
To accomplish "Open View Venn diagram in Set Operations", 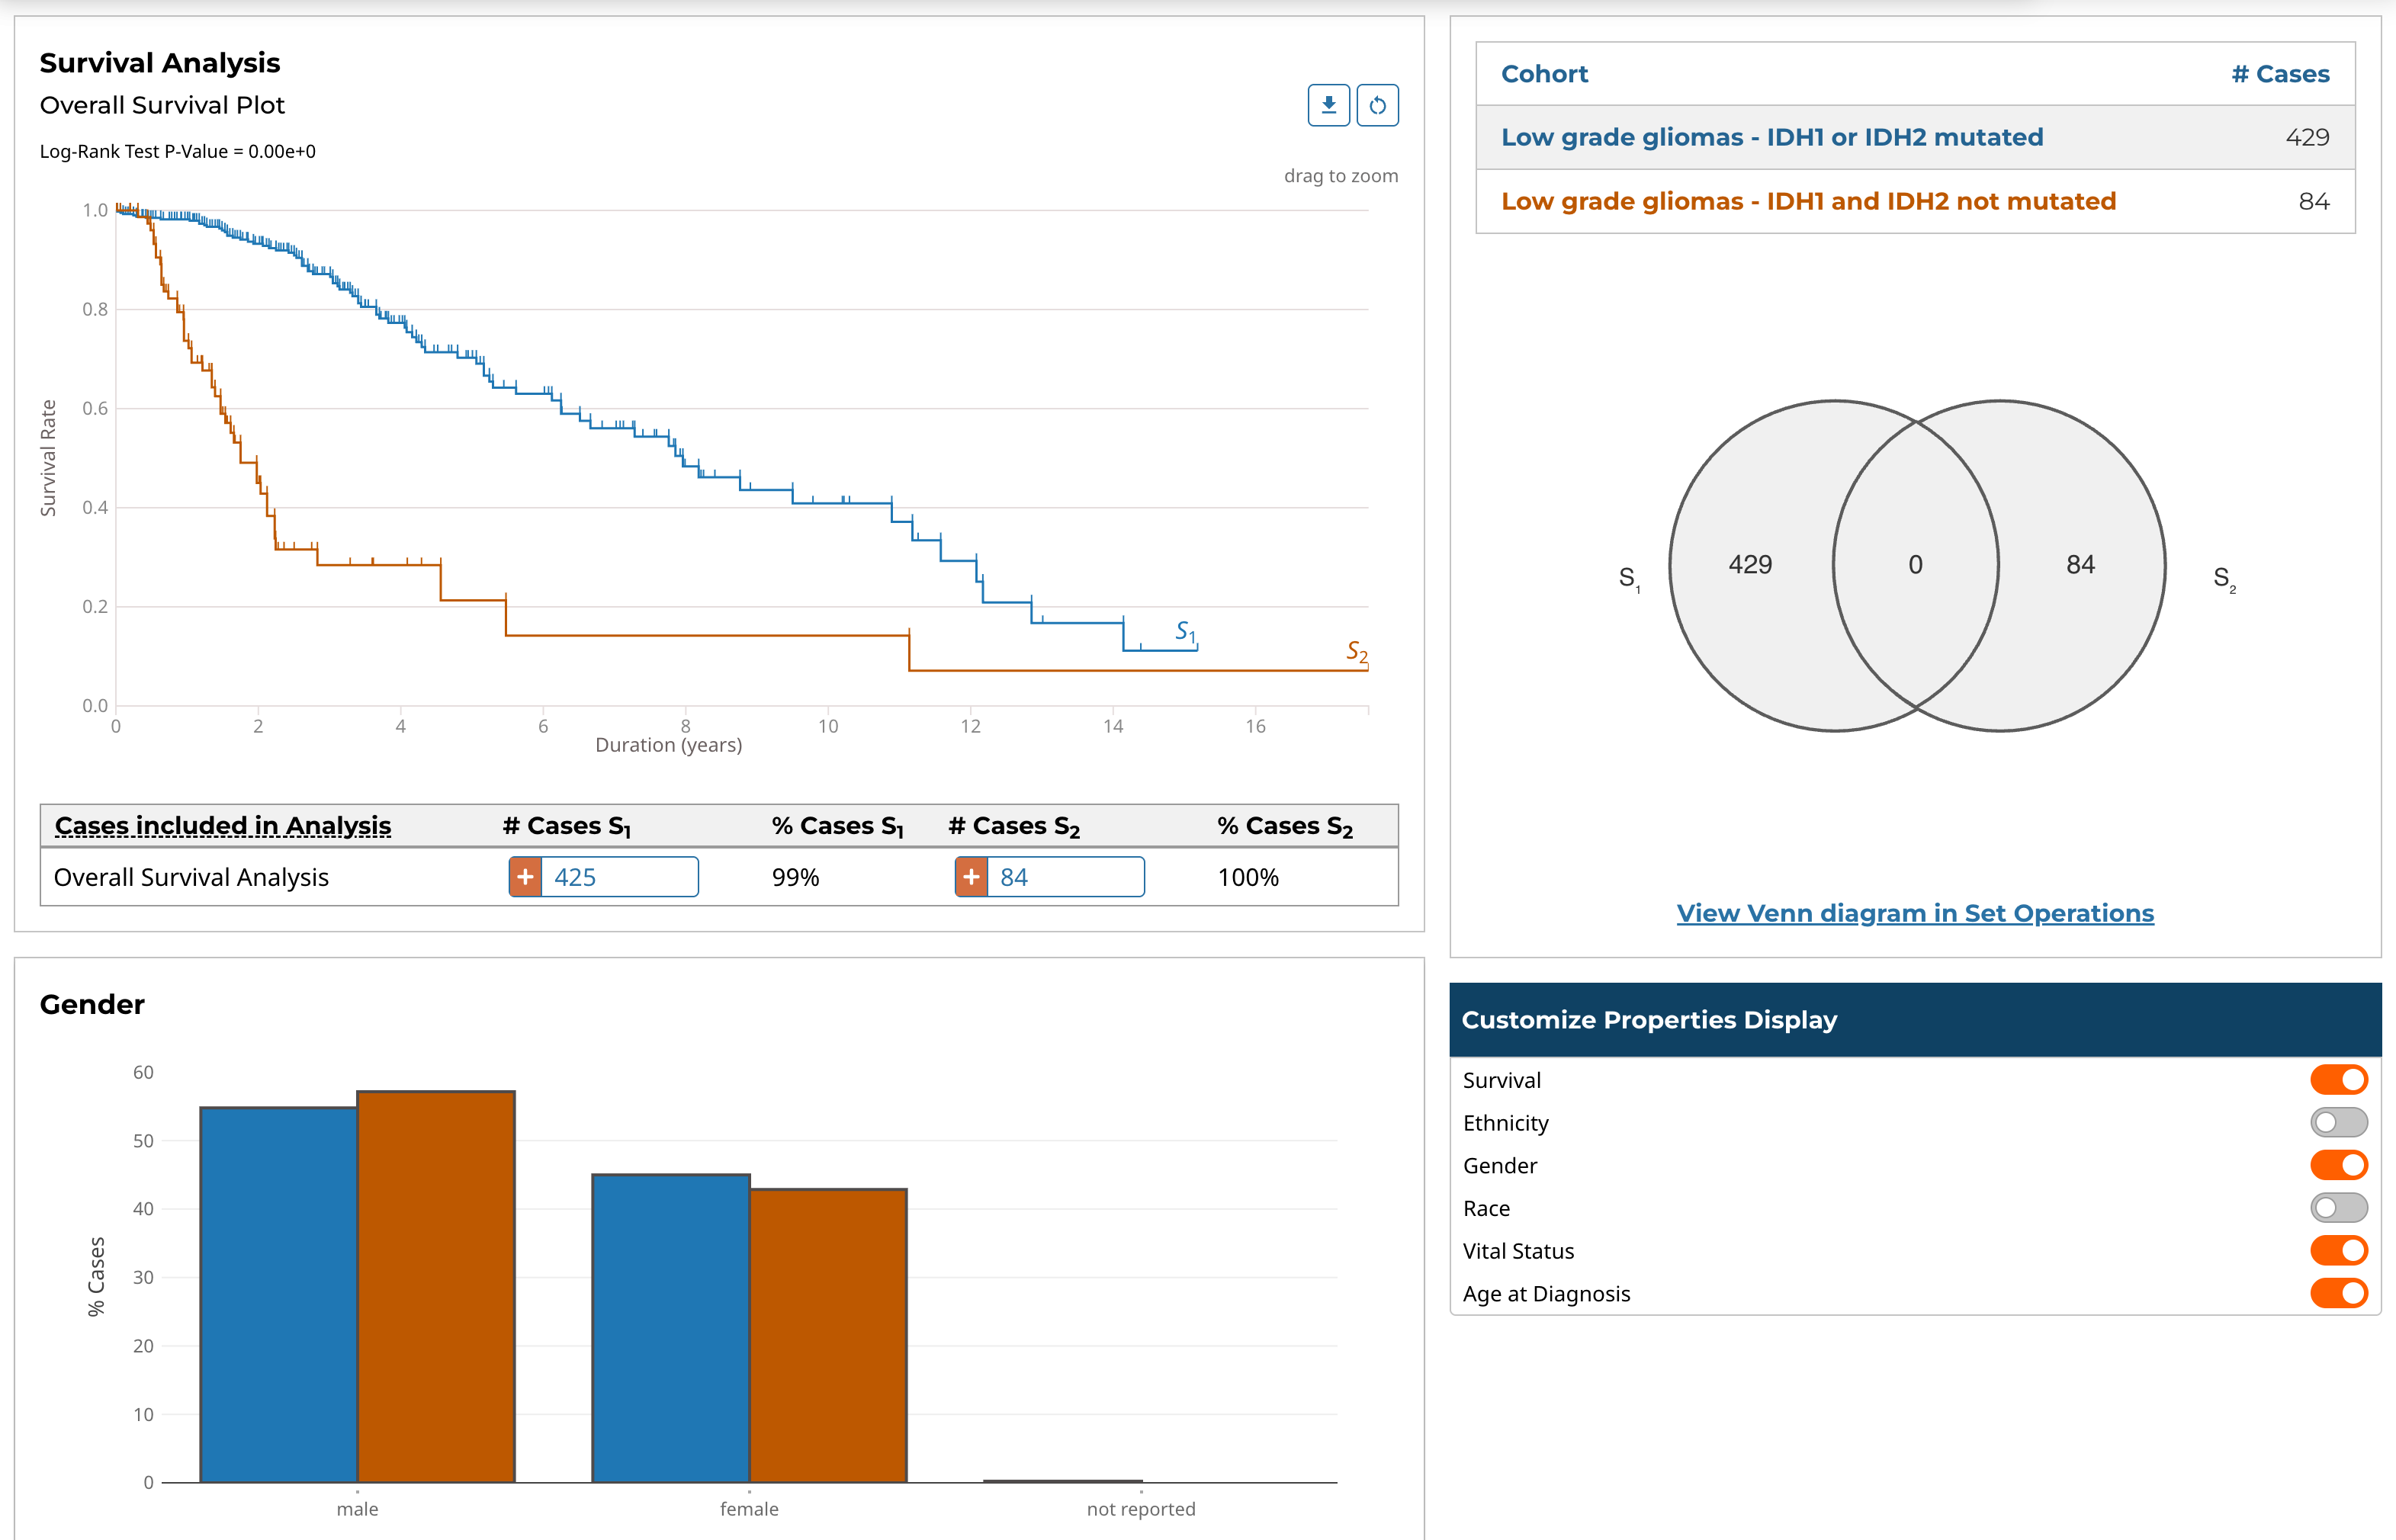I will (1914, 913).
